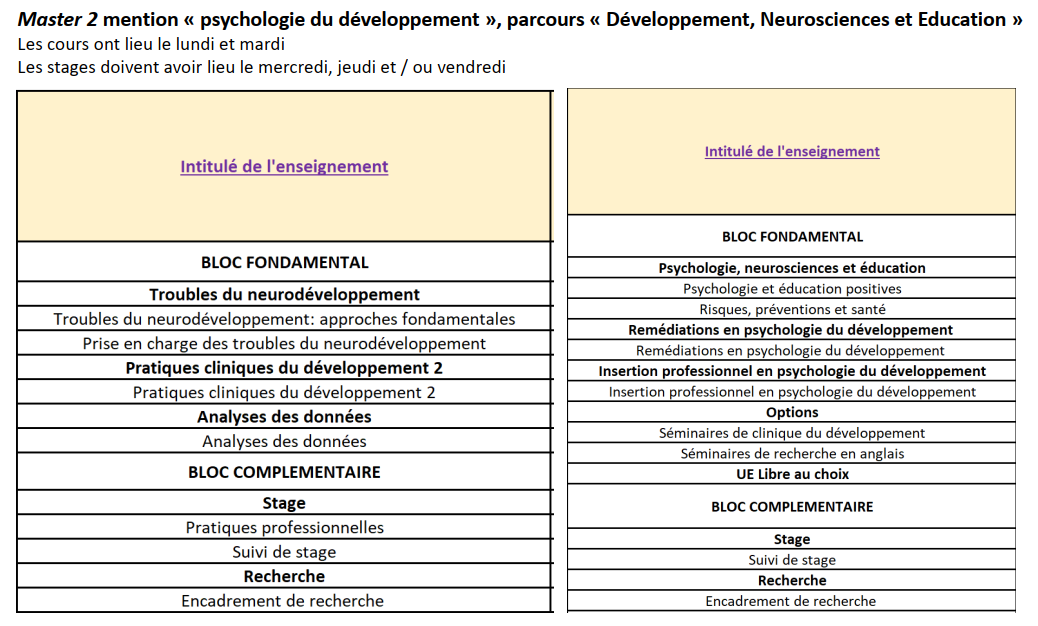The width and height of the screenshot is (1038, 626).
Task: Click the "Risques, préventions et santé" cell
Action: click(x=791, y=310)
